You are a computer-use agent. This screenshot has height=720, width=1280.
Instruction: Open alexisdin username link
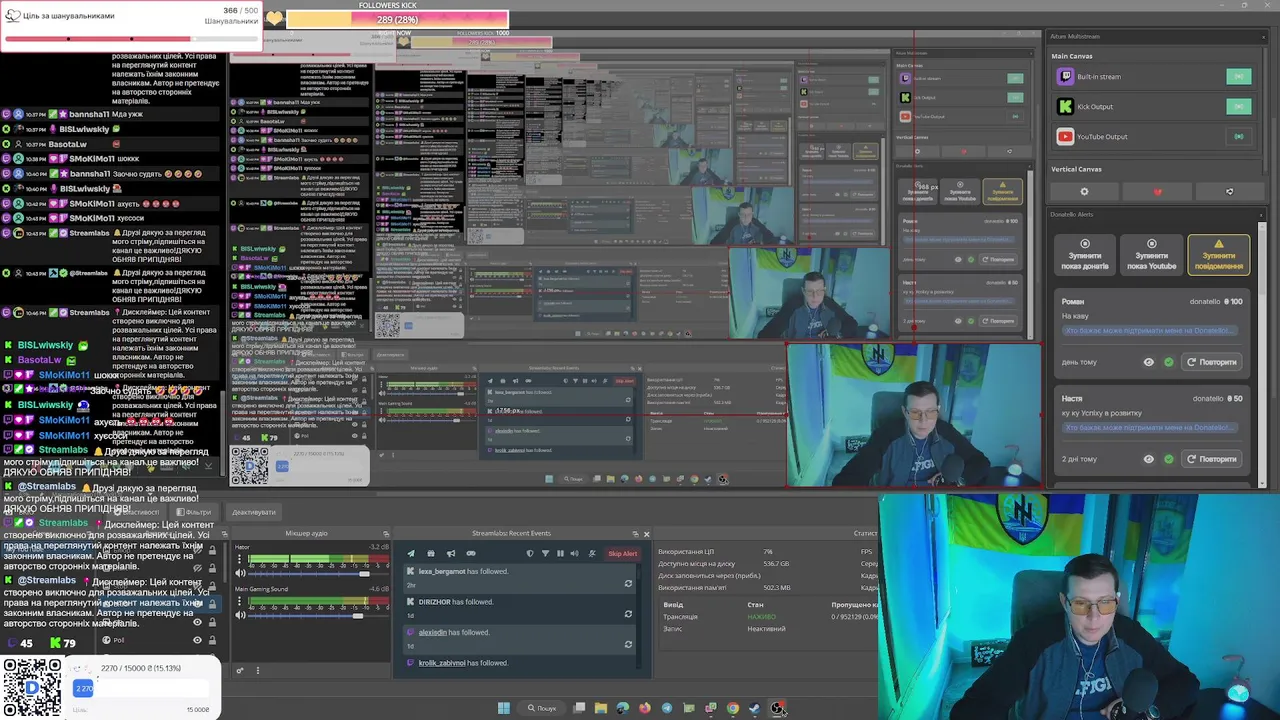click(433, 632)
